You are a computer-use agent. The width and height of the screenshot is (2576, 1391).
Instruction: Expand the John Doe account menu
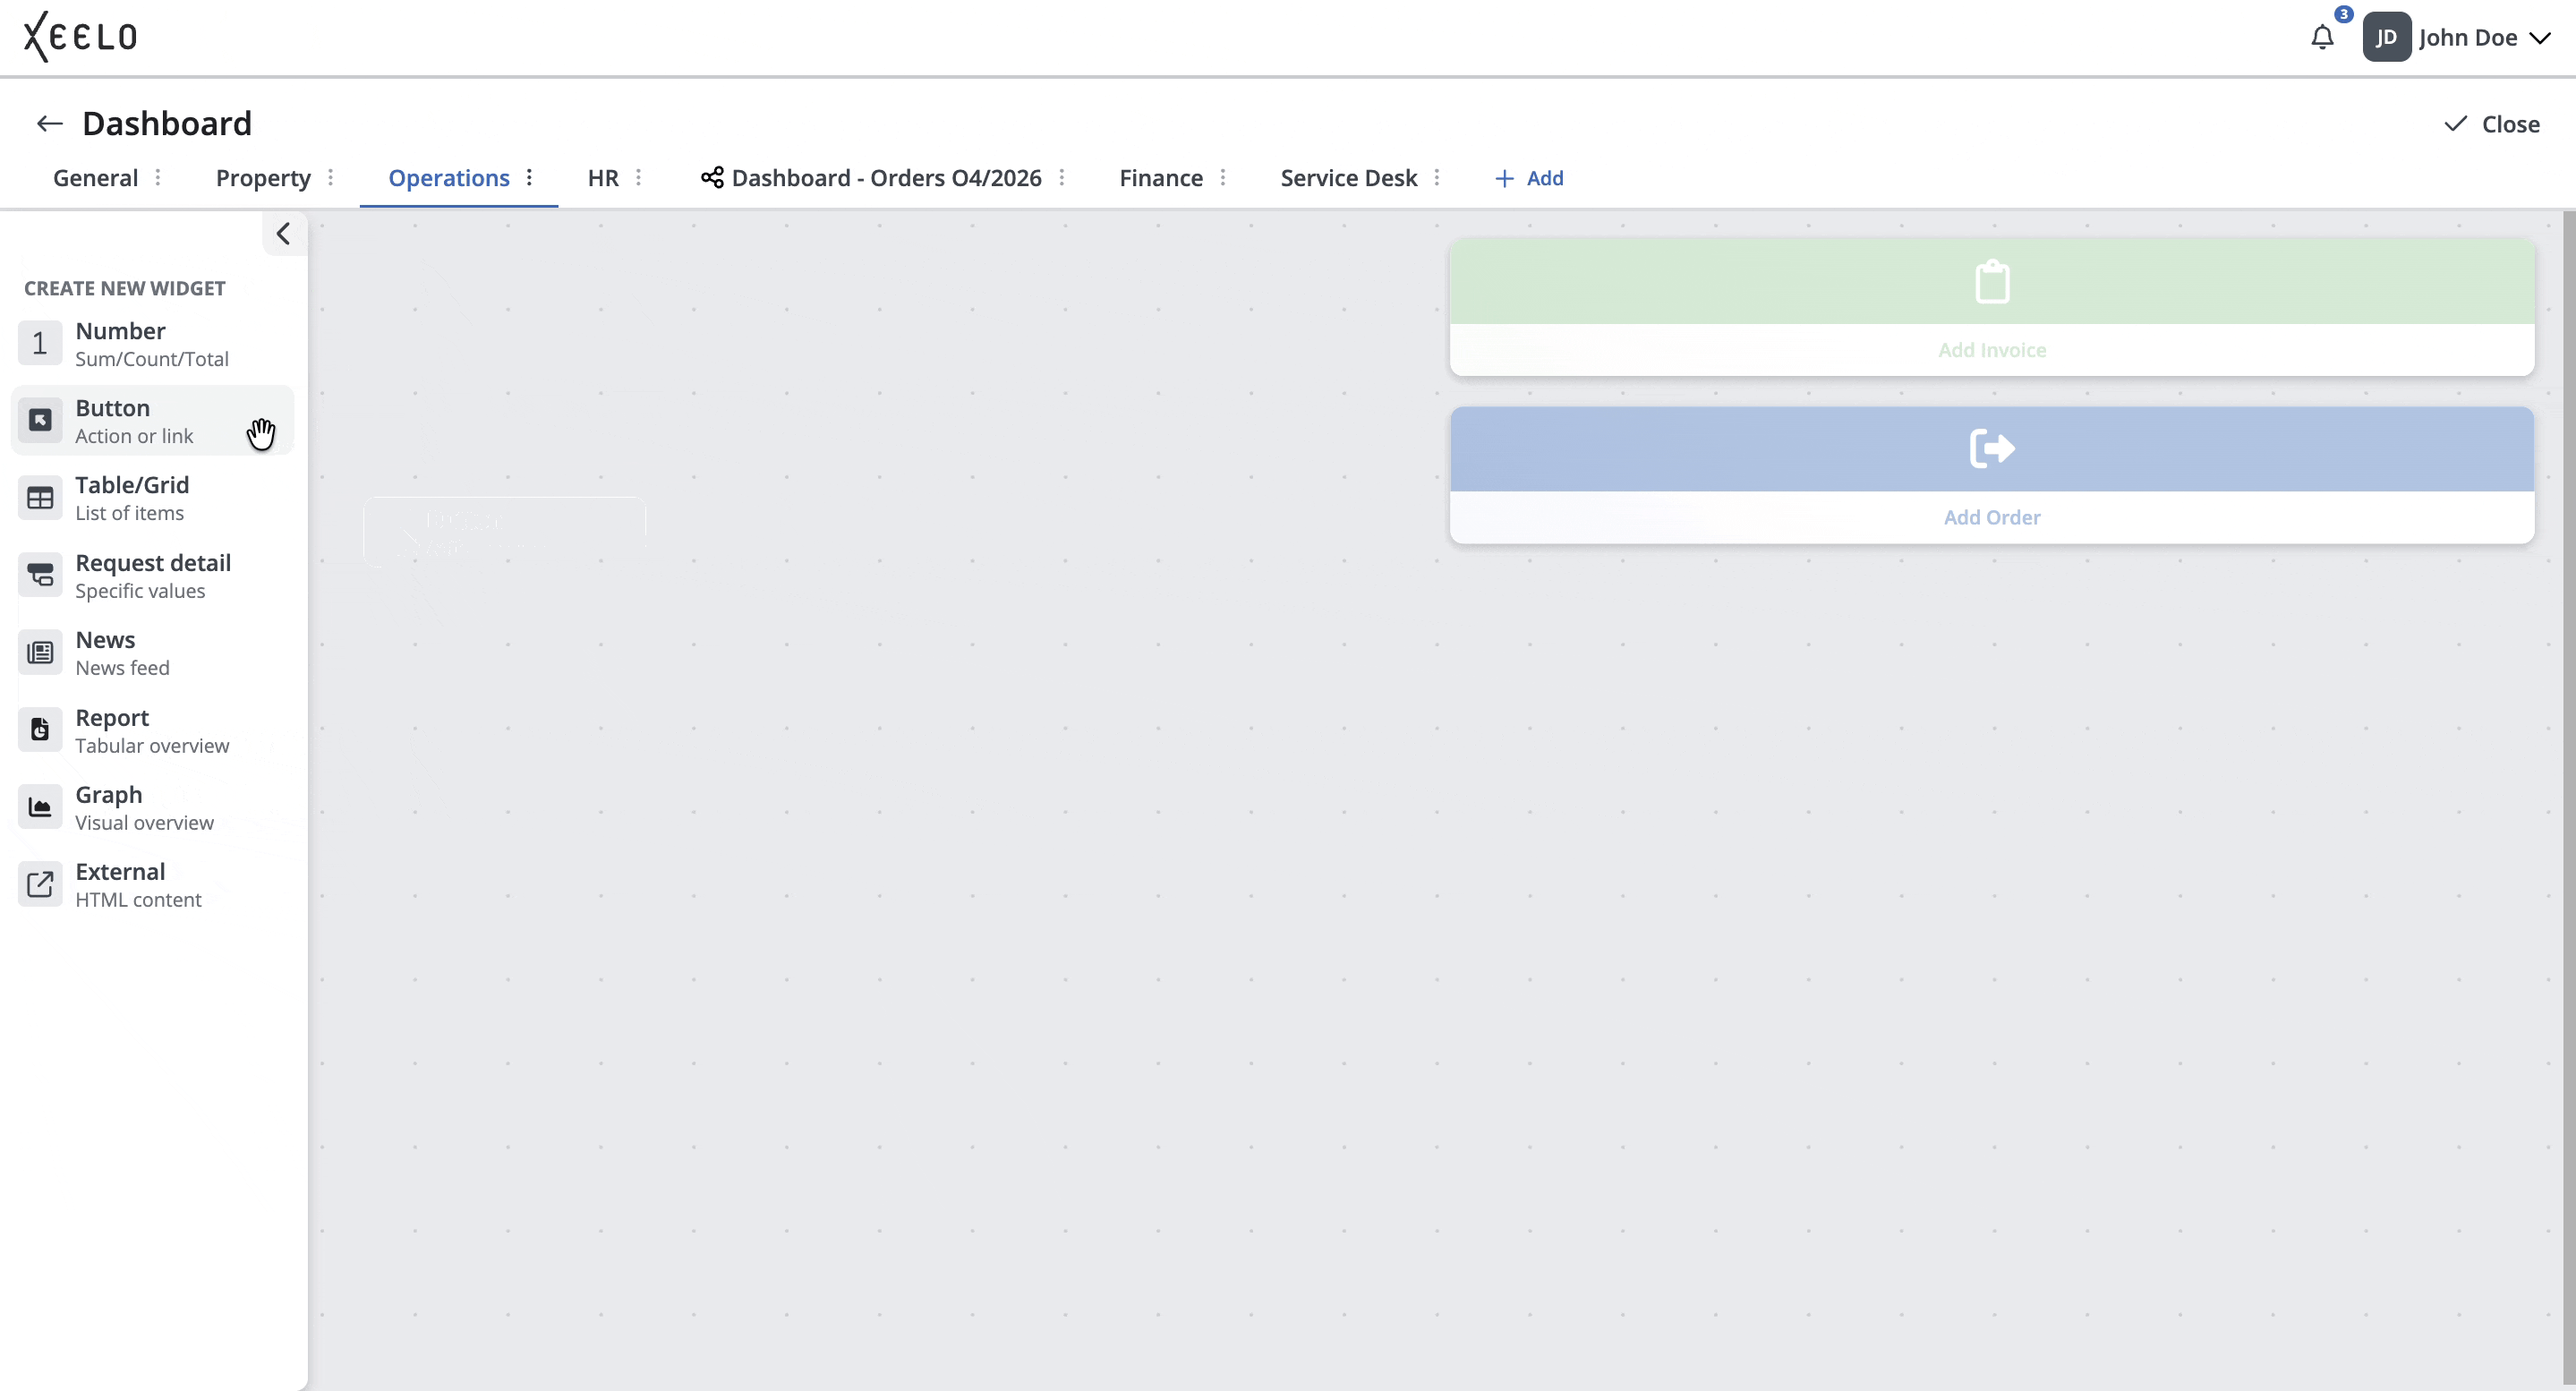click(x=2540, y=38)
